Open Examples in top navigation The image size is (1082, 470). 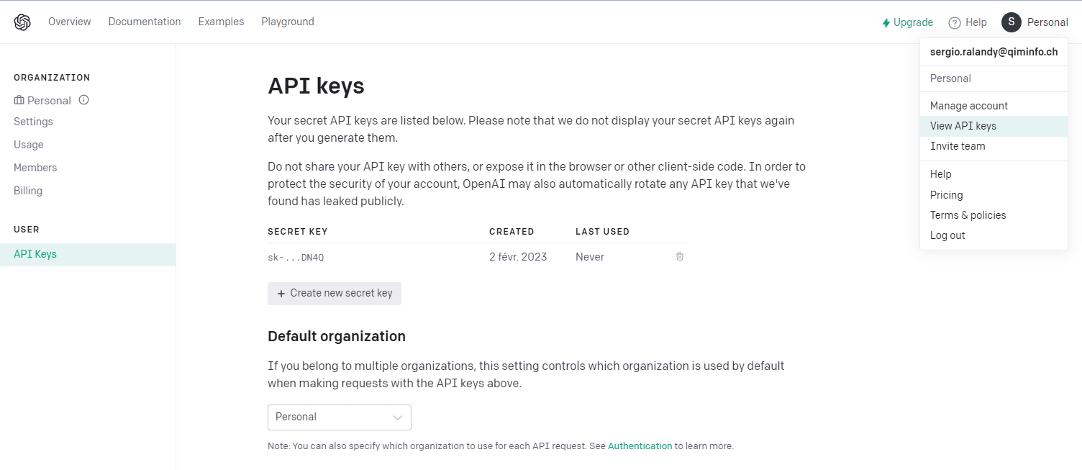(x=221, y=21)
